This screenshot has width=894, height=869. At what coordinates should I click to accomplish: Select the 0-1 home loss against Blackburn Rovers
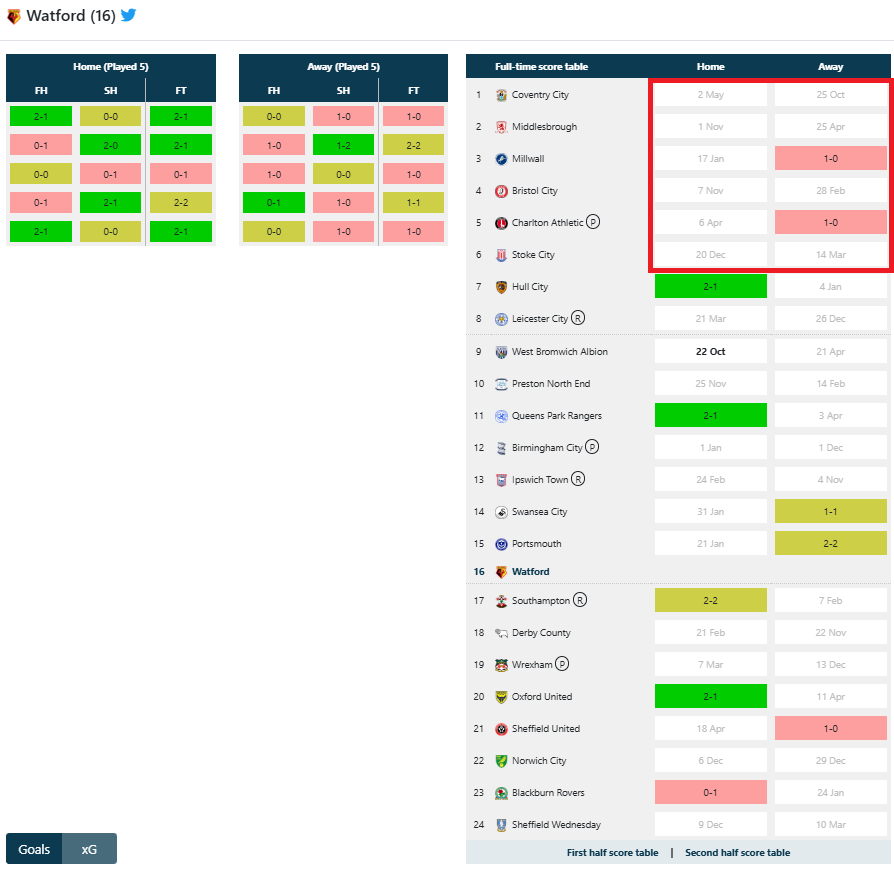[710, 793]
